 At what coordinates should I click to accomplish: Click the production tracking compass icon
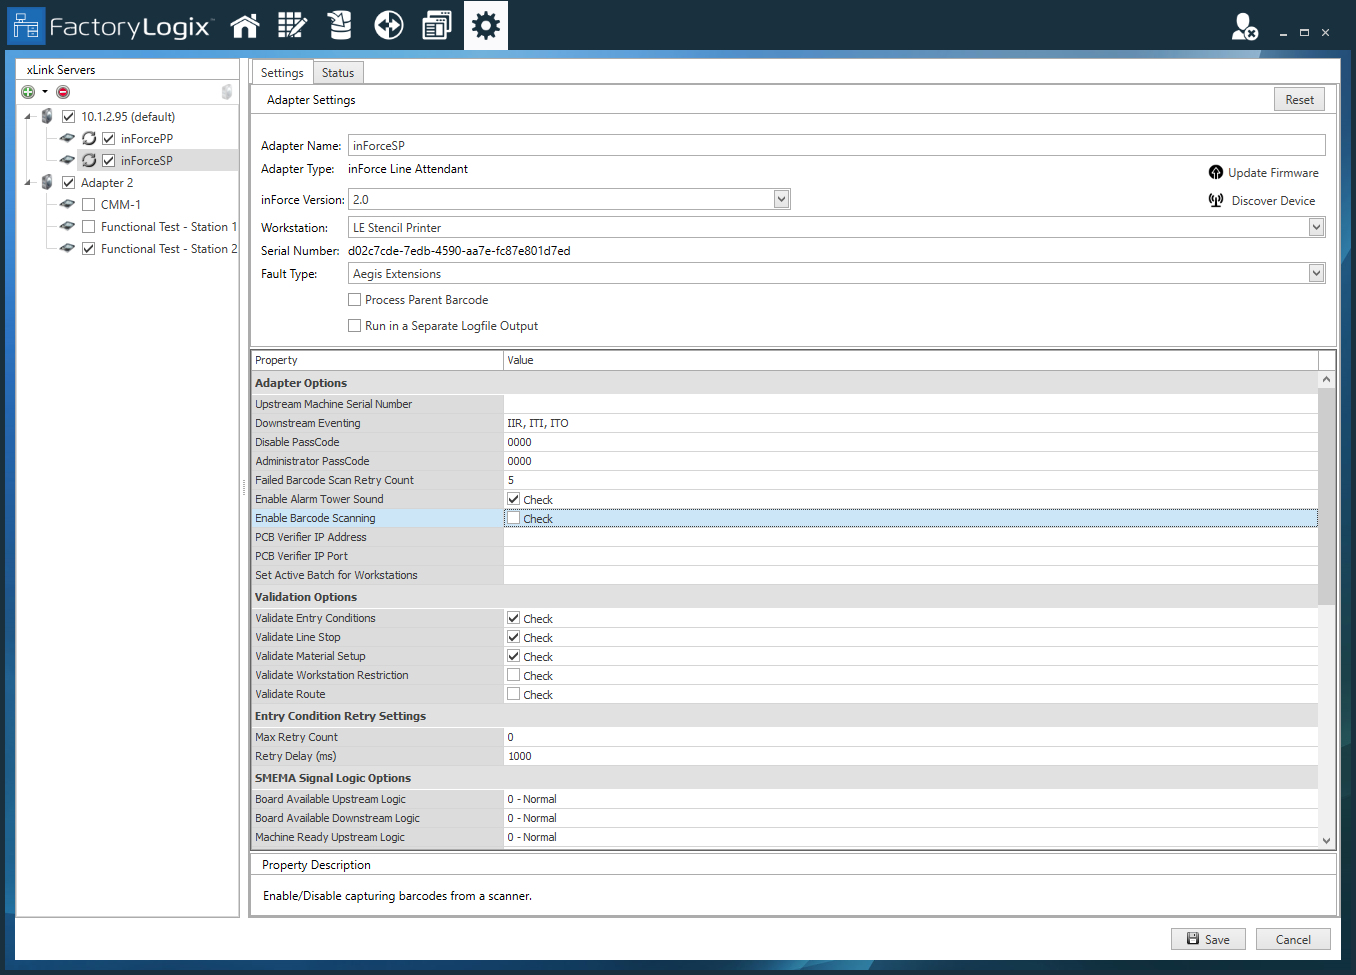[388, 25]
